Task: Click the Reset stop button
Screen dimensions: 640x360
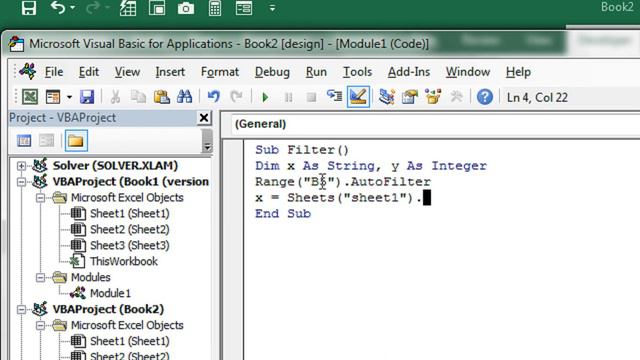Action: [311, 97]
